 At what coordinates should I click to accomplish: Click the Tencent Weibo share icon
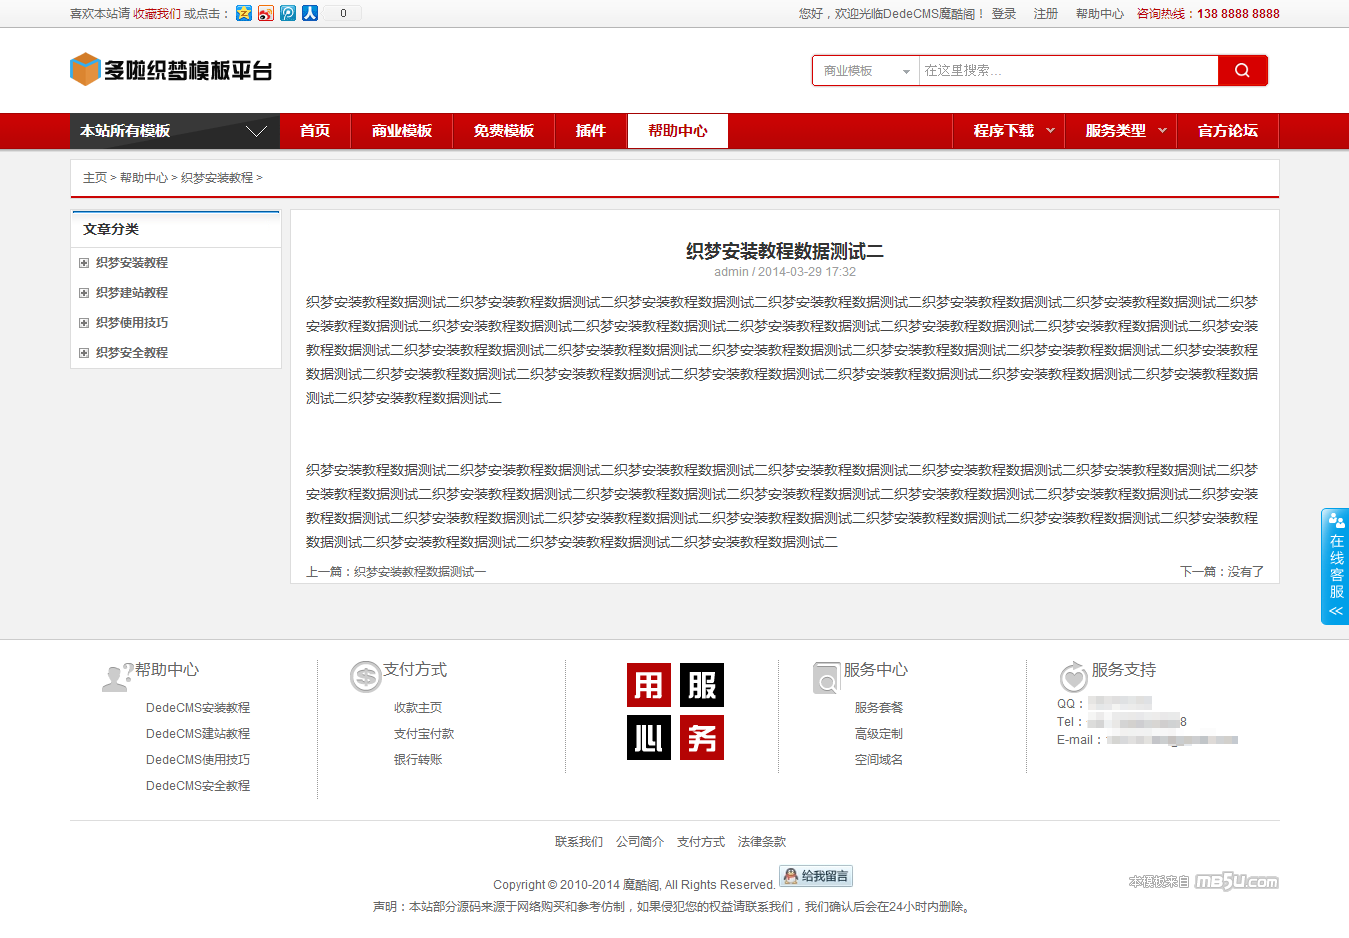[288, 13]
